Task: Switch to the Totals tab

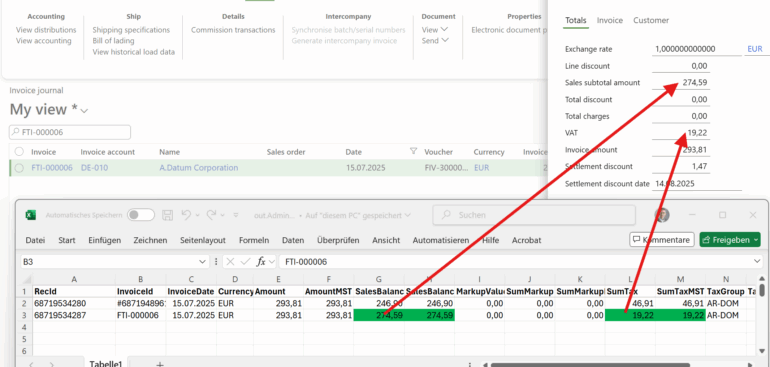Action: 576,21
